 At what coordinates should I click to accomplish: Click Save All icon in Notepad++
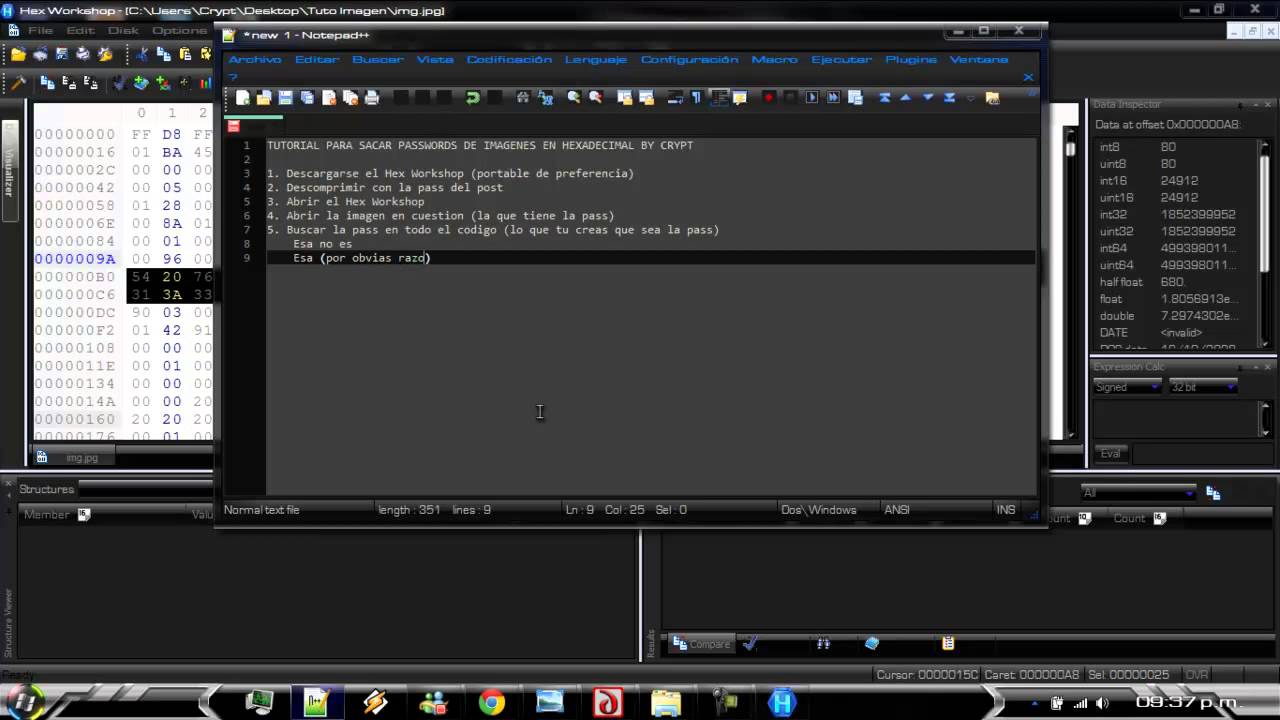(x=307, y=97)
